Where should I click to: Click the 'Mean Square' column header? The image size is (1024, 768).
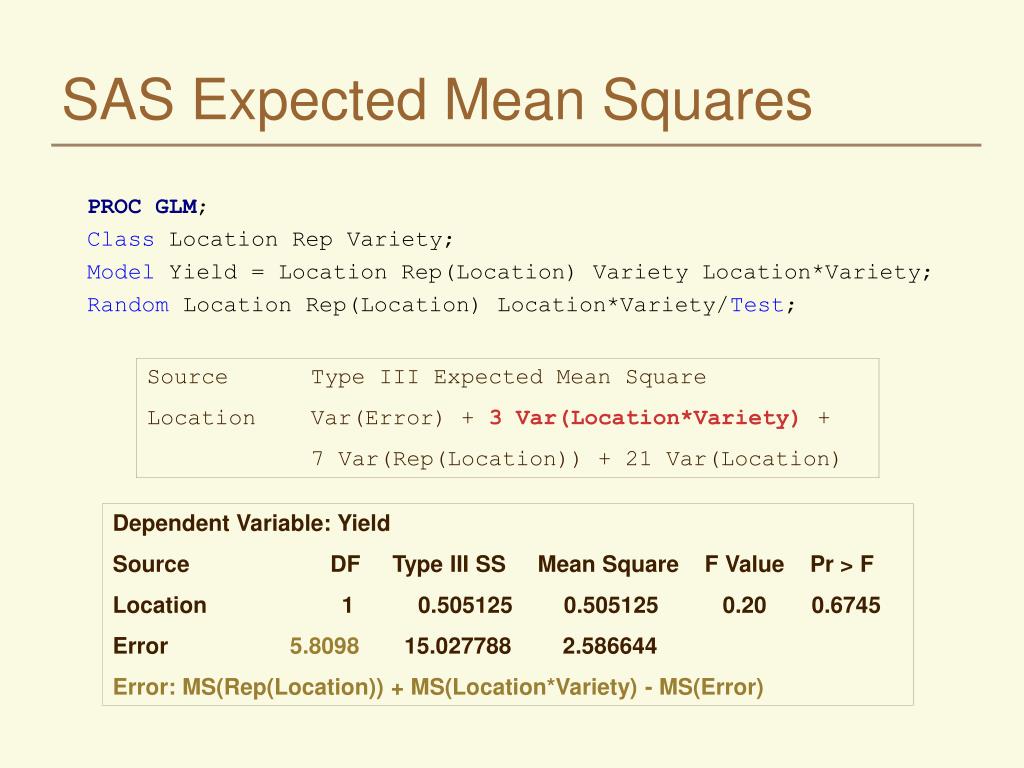pyautogui.click(x=608, y=564)
